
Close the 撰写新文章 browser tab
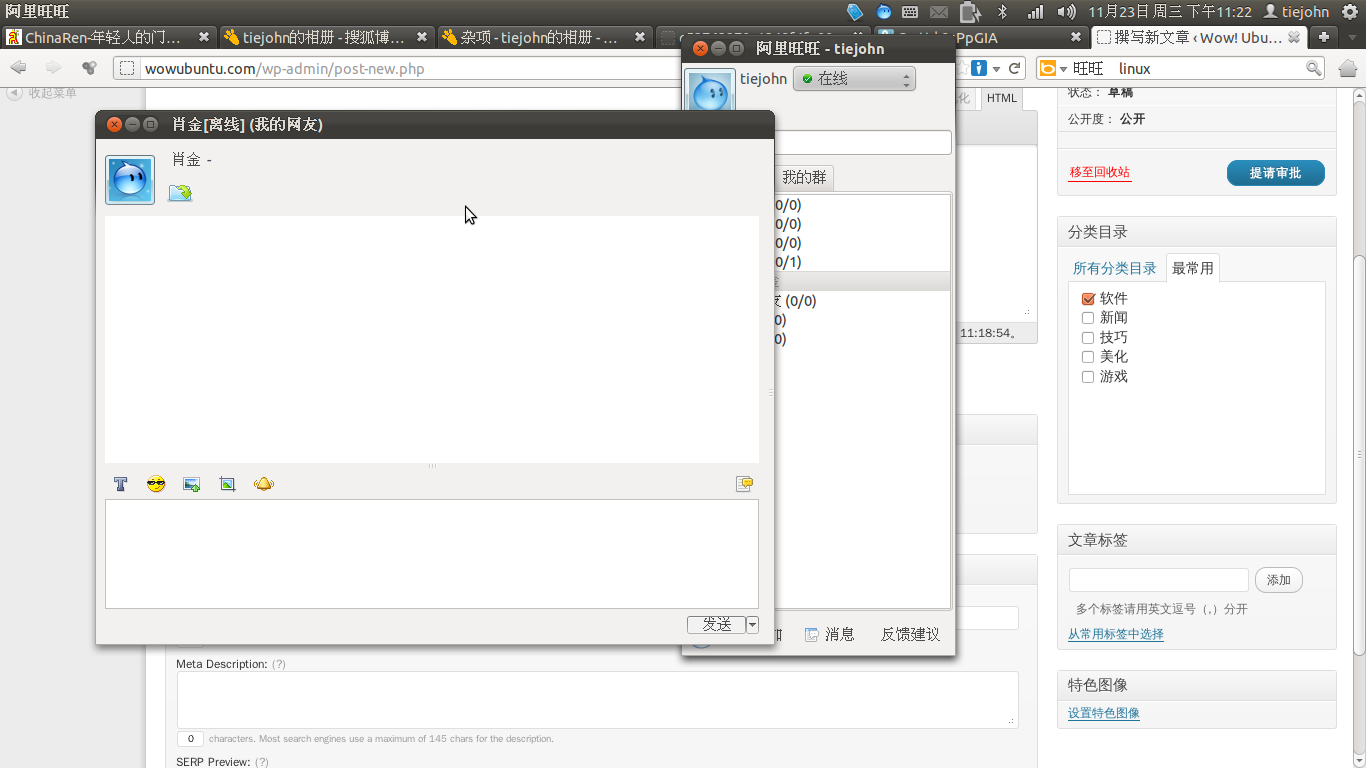pos(1293,37)
